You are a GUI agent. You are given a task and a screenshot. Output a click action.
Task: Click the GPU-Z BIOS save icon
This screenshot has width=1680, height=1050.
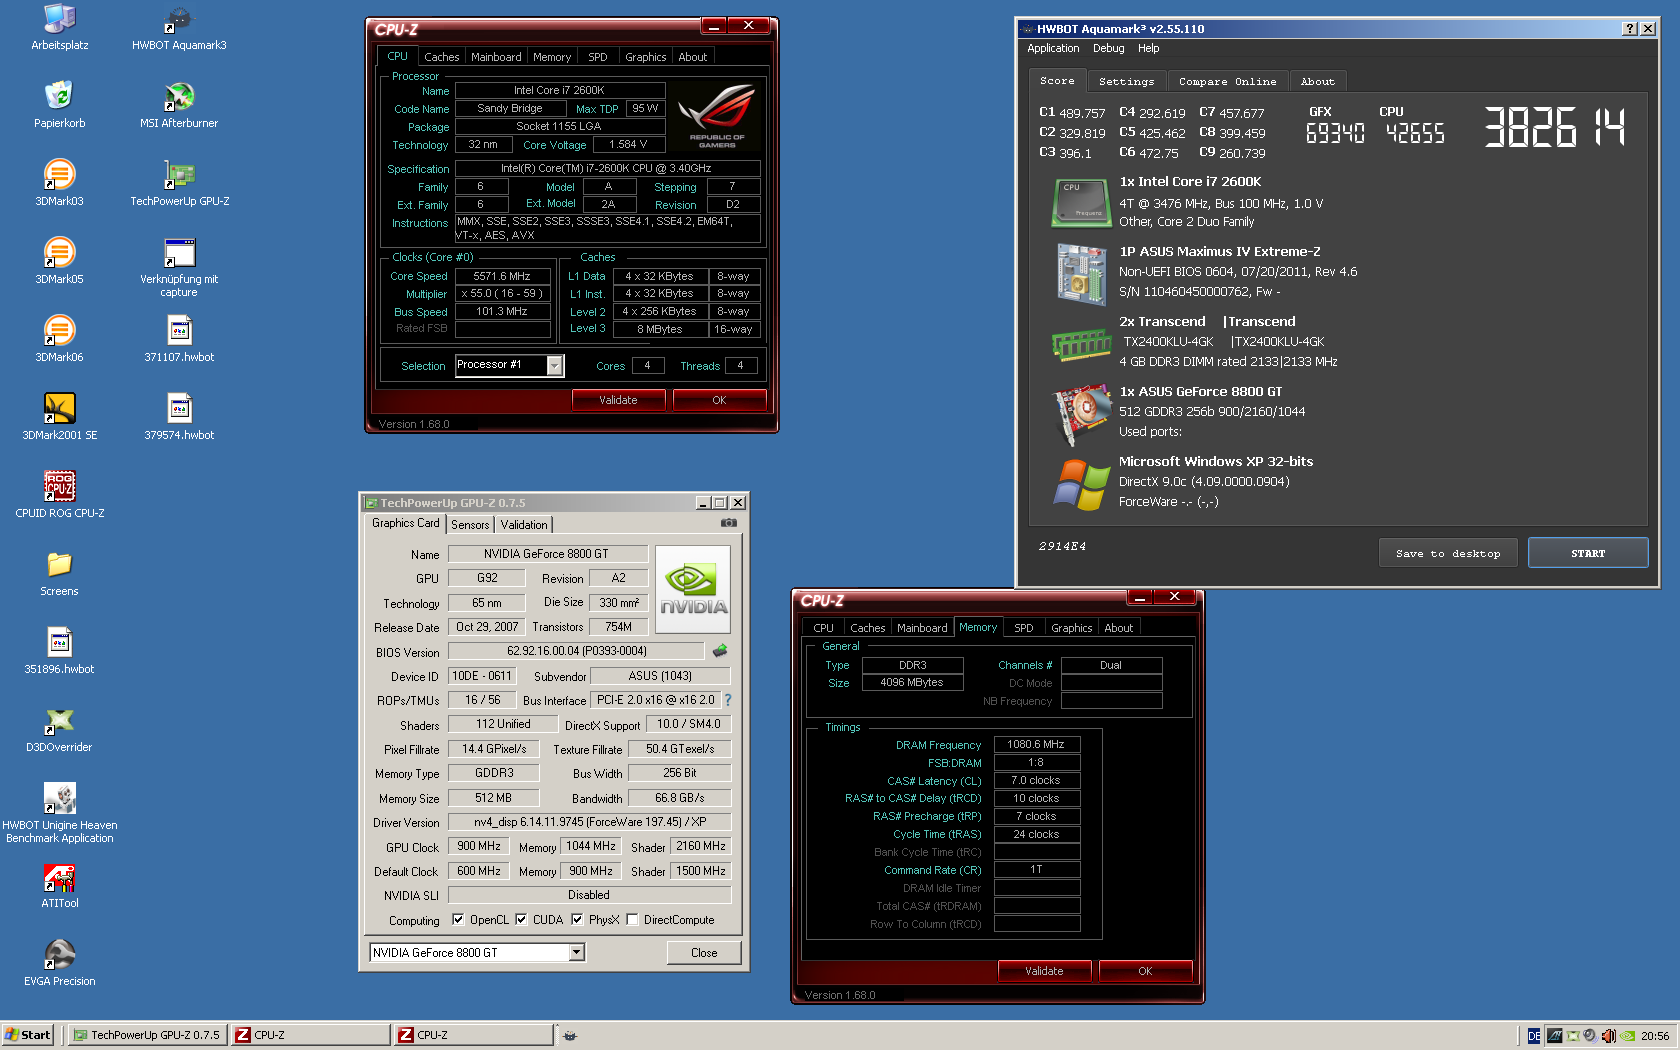click(x=720, y=651)
